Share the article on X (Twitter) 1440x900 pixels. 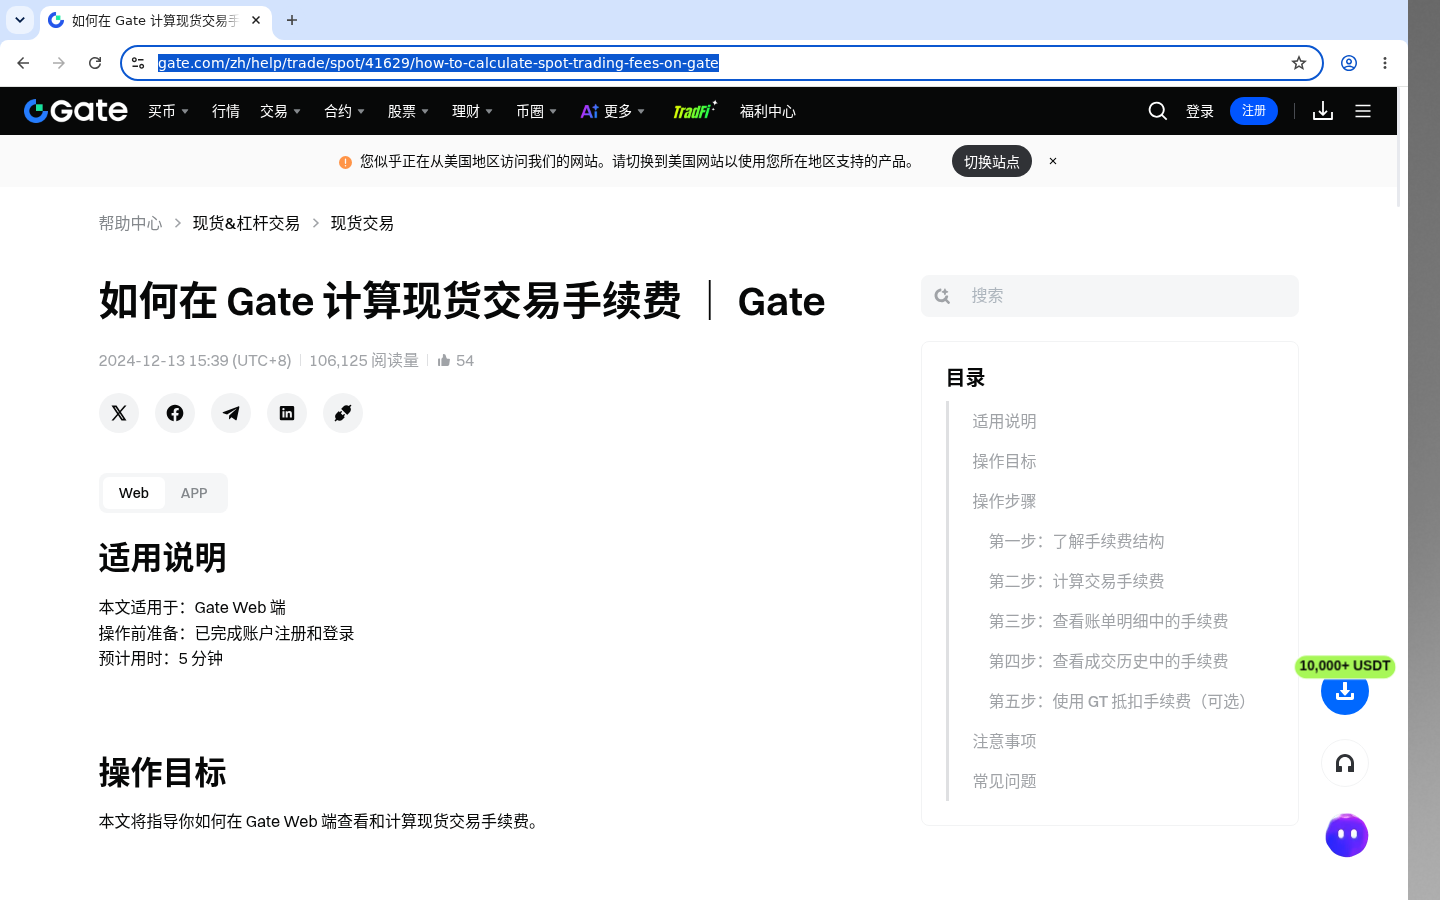click(x=119, y=413)
